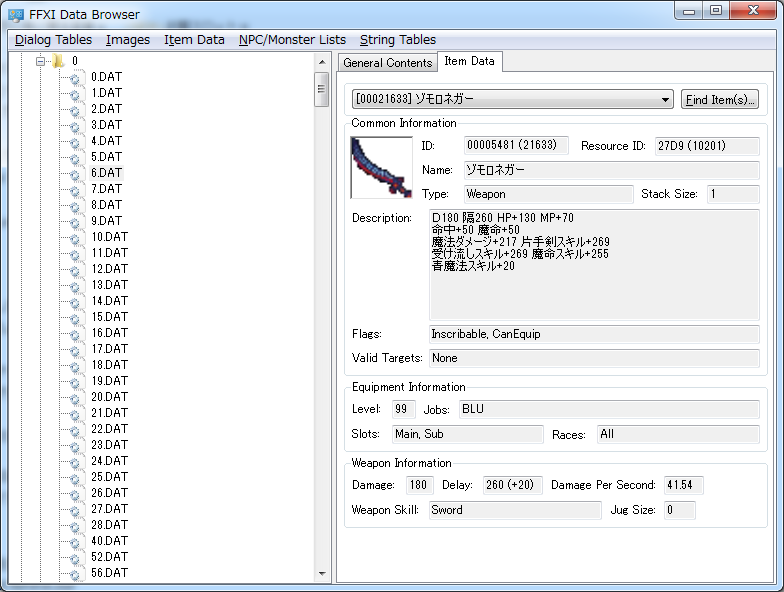Click the file icon next to 2.DAT
The height and width of the screenshot is (592, 784).
[x=75, y=110]
